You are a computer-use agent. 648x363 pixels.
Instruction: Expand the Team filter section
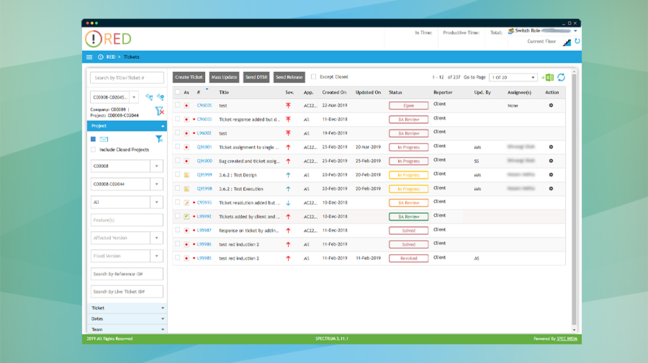[x=127, y=329]
